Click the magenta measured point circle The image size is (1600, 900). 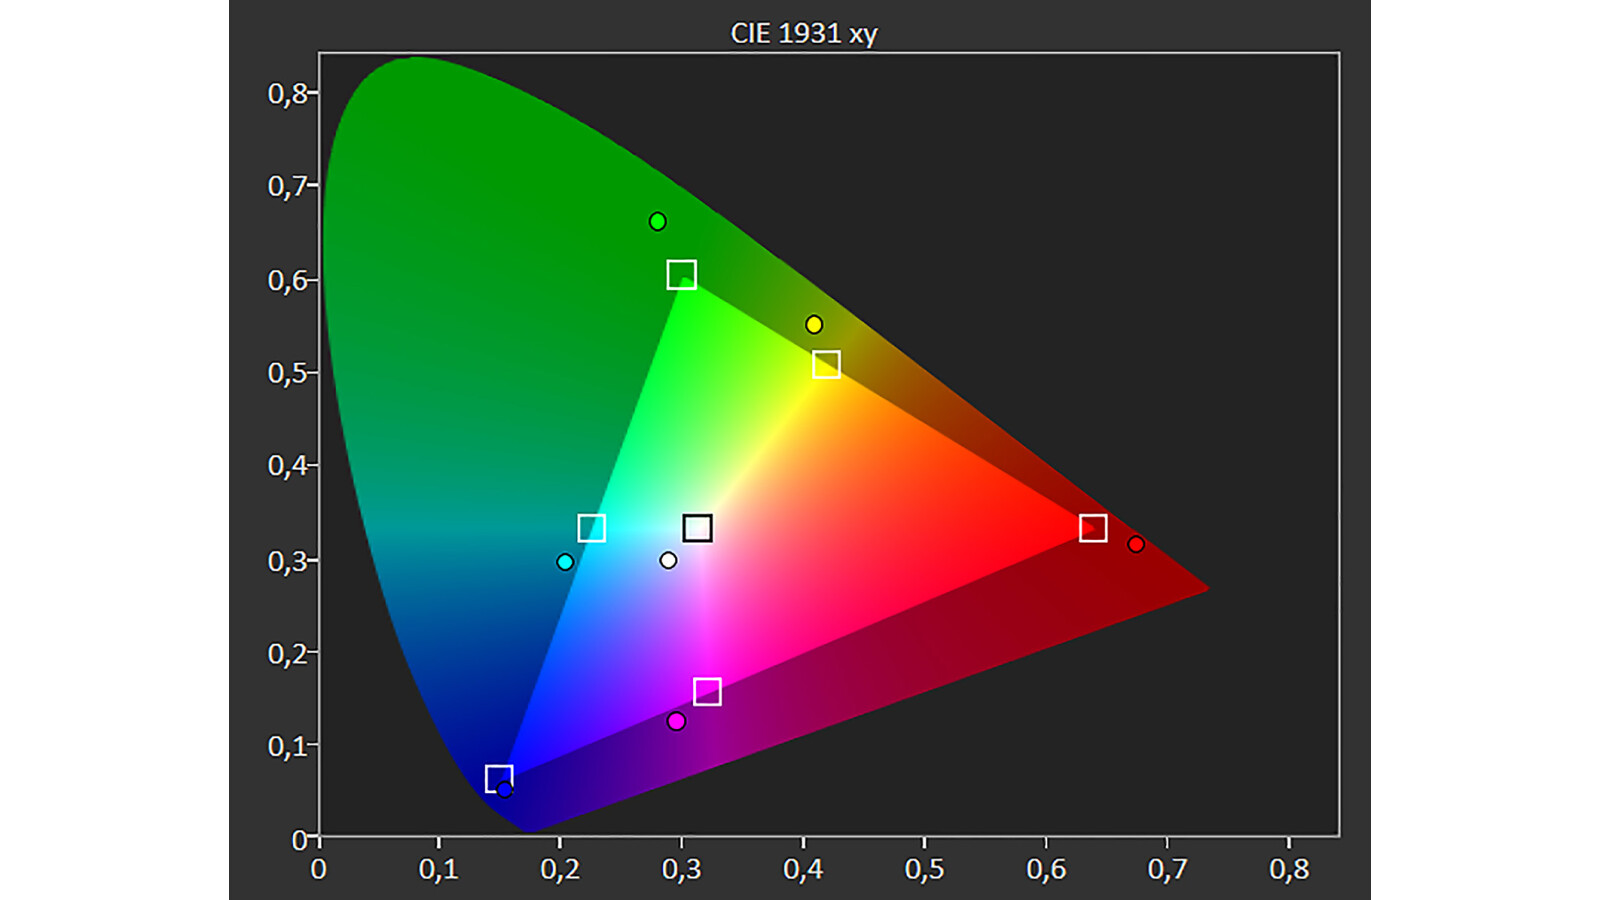pos(676,721)
